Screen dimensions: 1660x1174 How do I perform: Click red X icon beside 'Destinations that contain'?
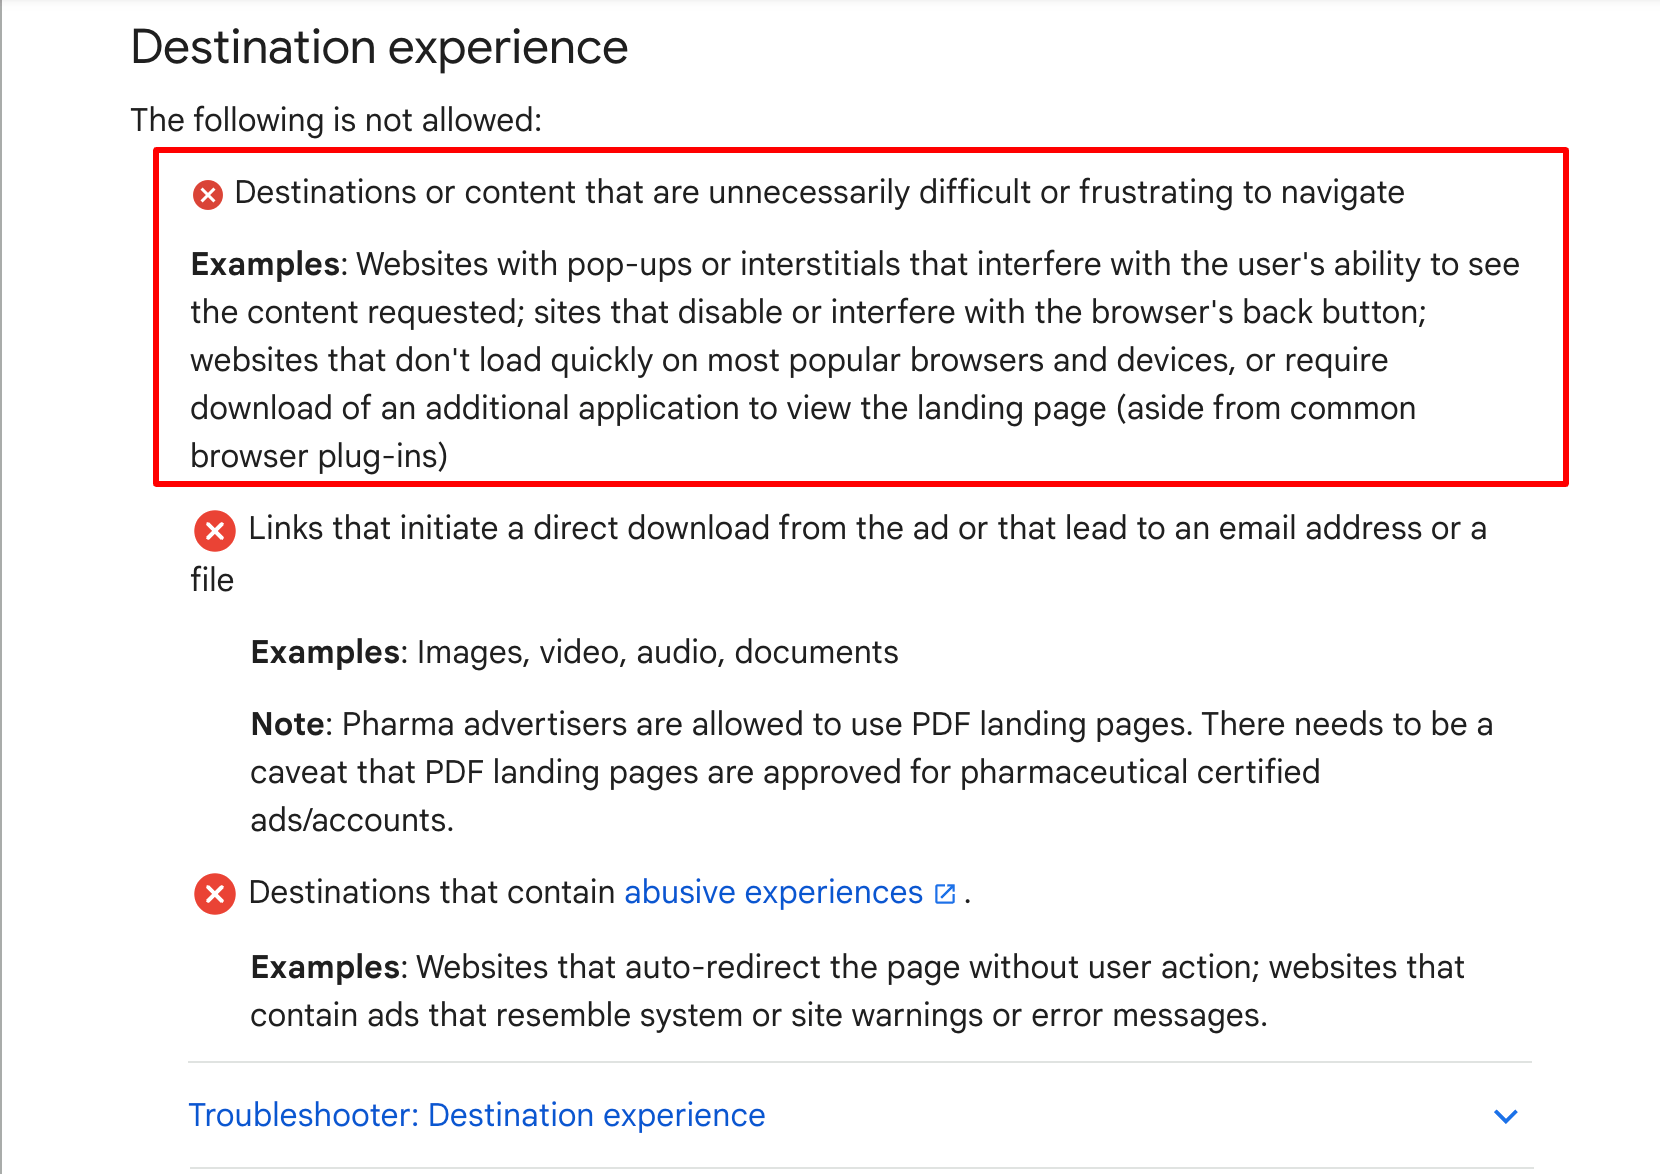(215, 894)
